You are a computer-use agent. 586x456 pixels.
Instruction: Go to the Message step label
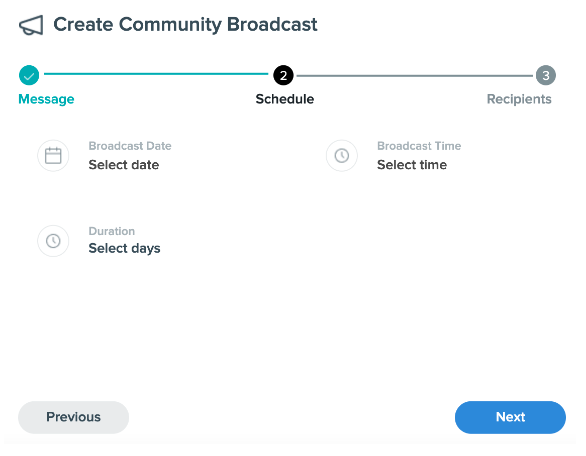tap(46, 99)
